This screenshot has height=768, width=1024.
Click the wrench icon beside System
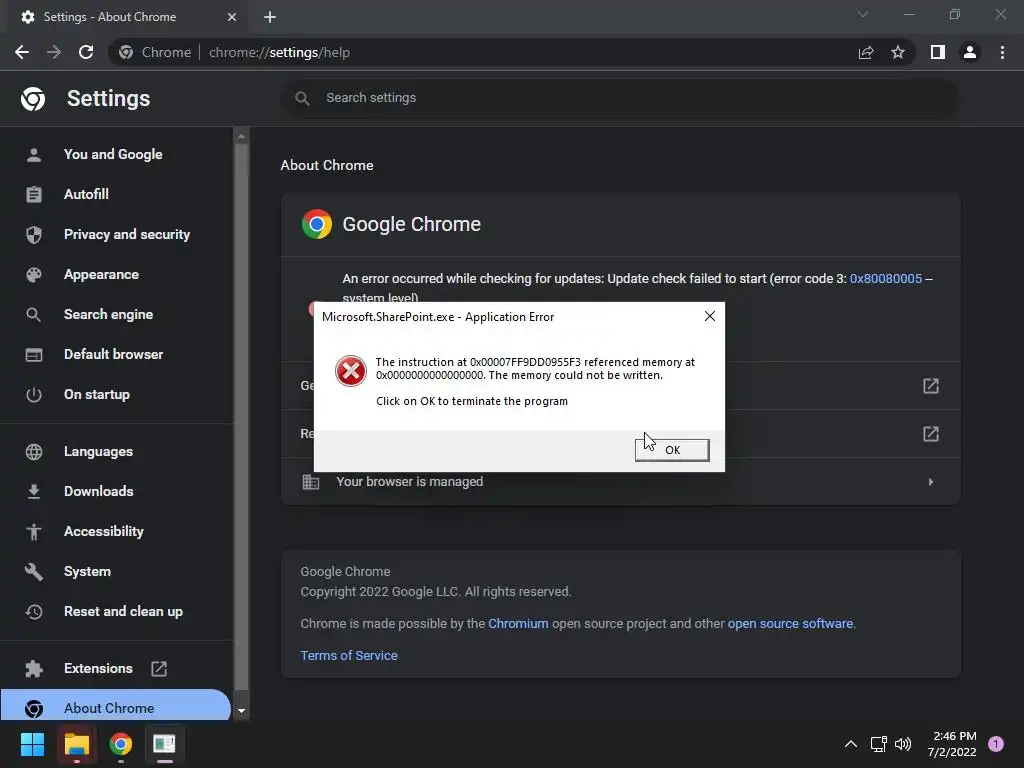(x=34, y=571)
